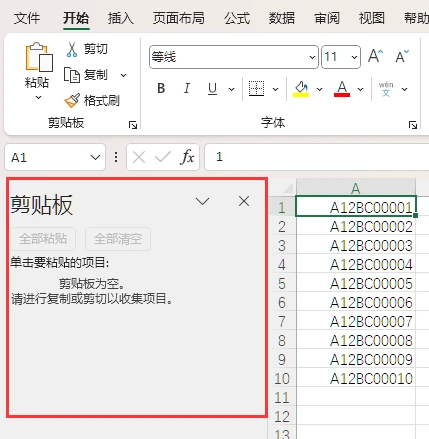Open the 插入 ribbon tab
Viewport: 429px width, 439px height.
point(121,18)
